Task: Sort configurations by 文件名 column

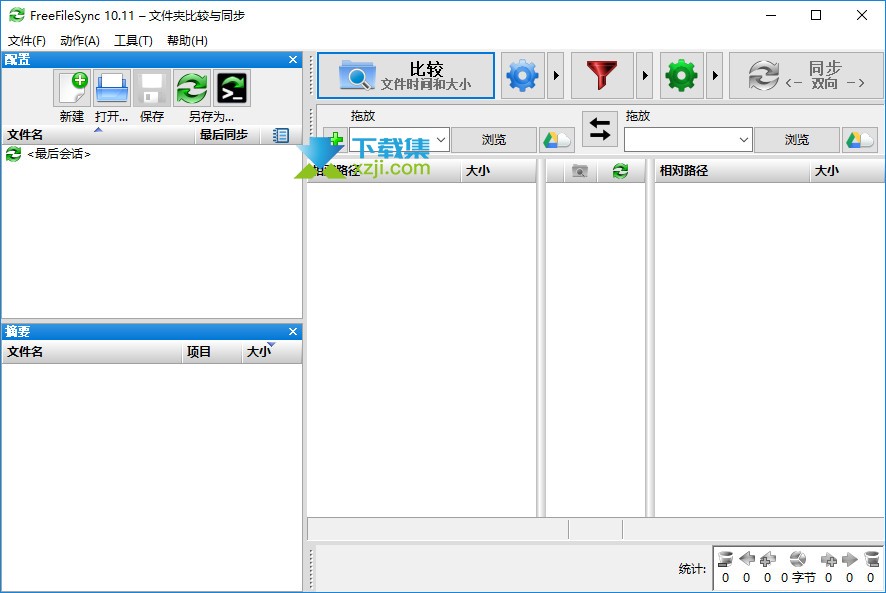Action: pyautogui.click(x=99, y=135)
